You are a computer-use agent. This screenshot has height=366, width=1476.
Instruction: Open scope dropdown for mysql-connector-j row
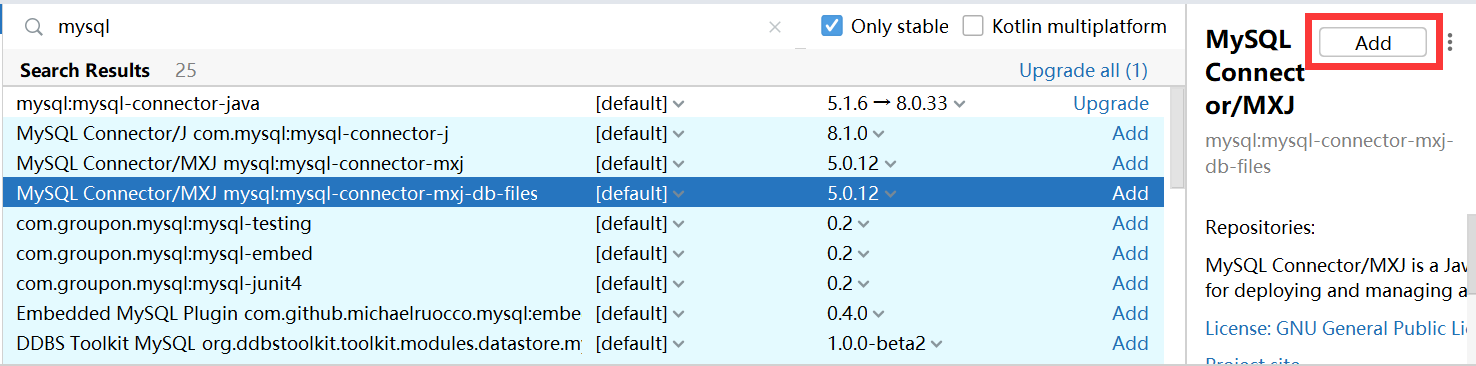tap(640, 133)
